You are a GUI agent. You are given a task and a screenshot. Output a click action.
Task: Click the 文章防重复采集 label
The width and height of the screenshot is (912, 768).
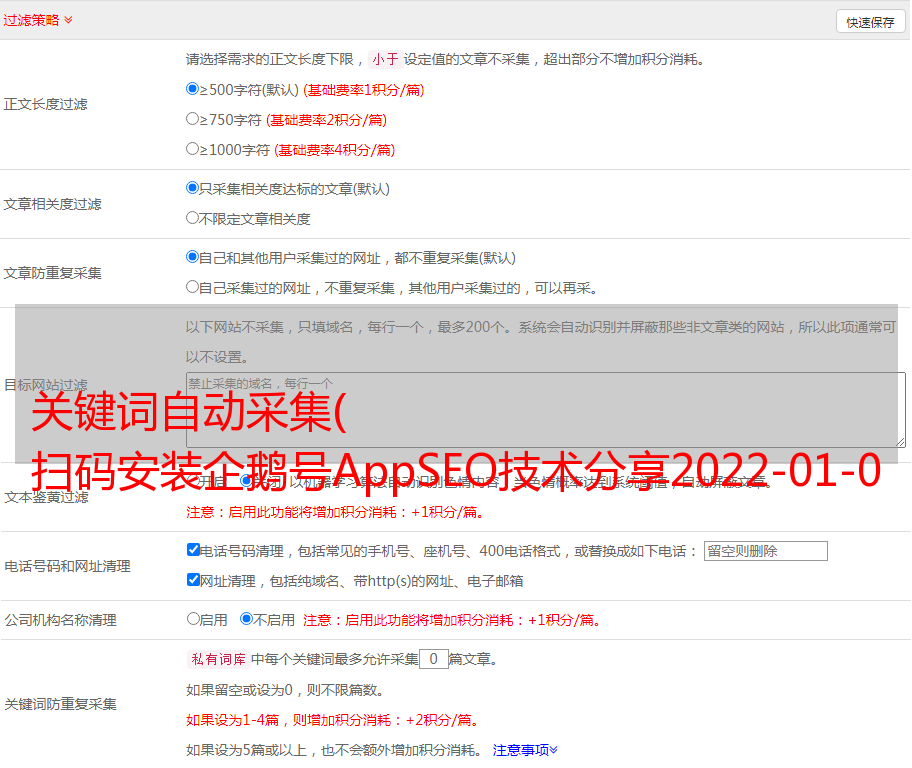point(52,273)
